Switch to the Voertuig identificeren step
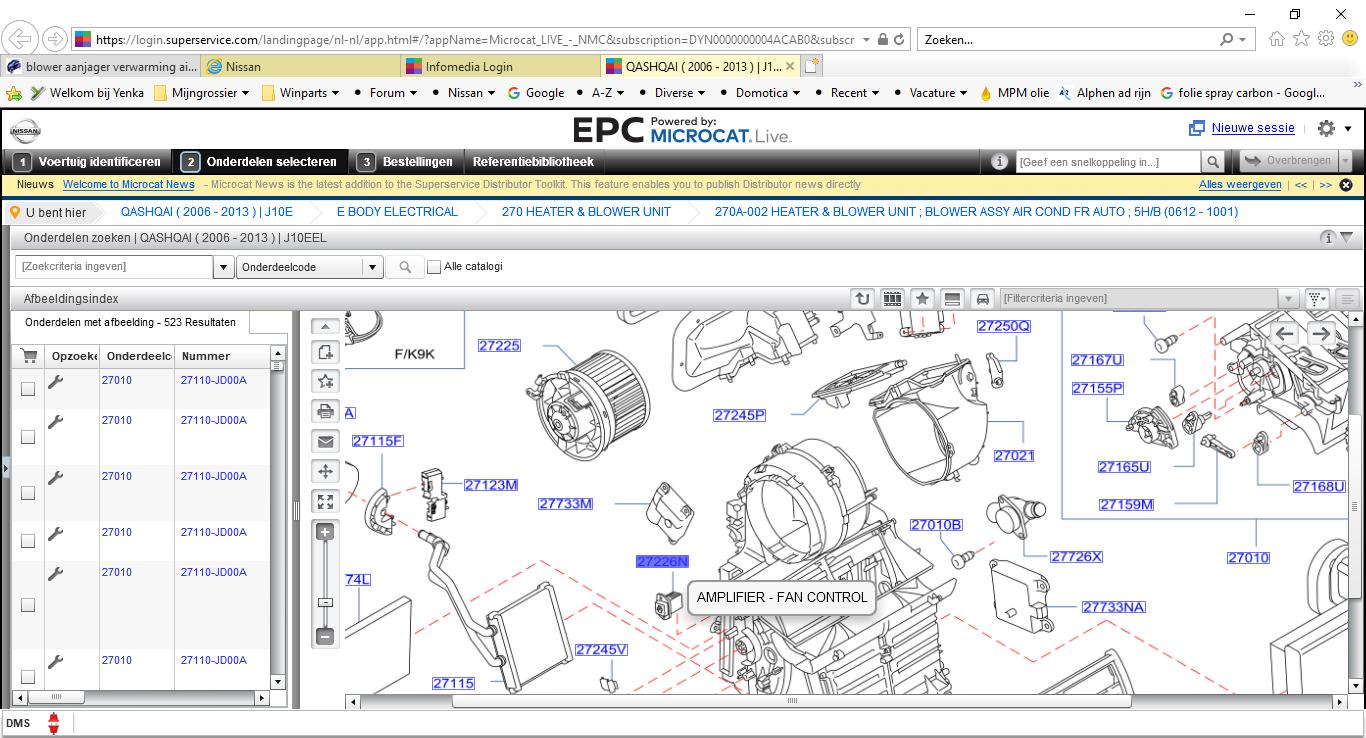Image resolution: width=1366 pixels, height=738 pixels. point(89,162)
